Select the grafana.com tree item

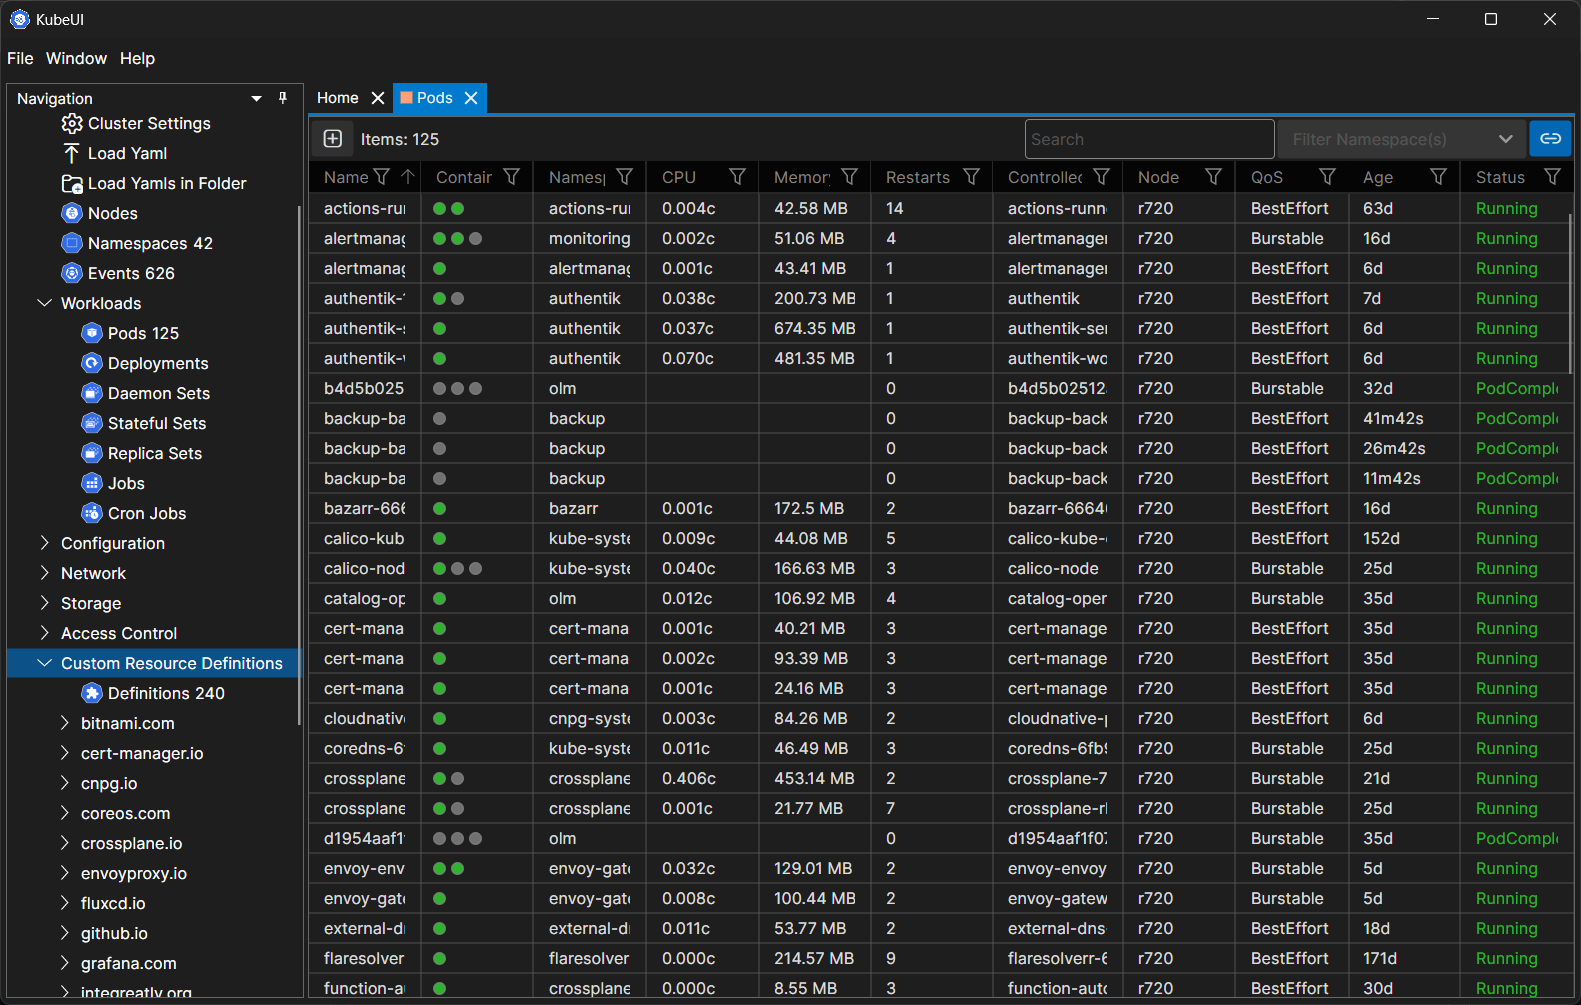point(128,963)
